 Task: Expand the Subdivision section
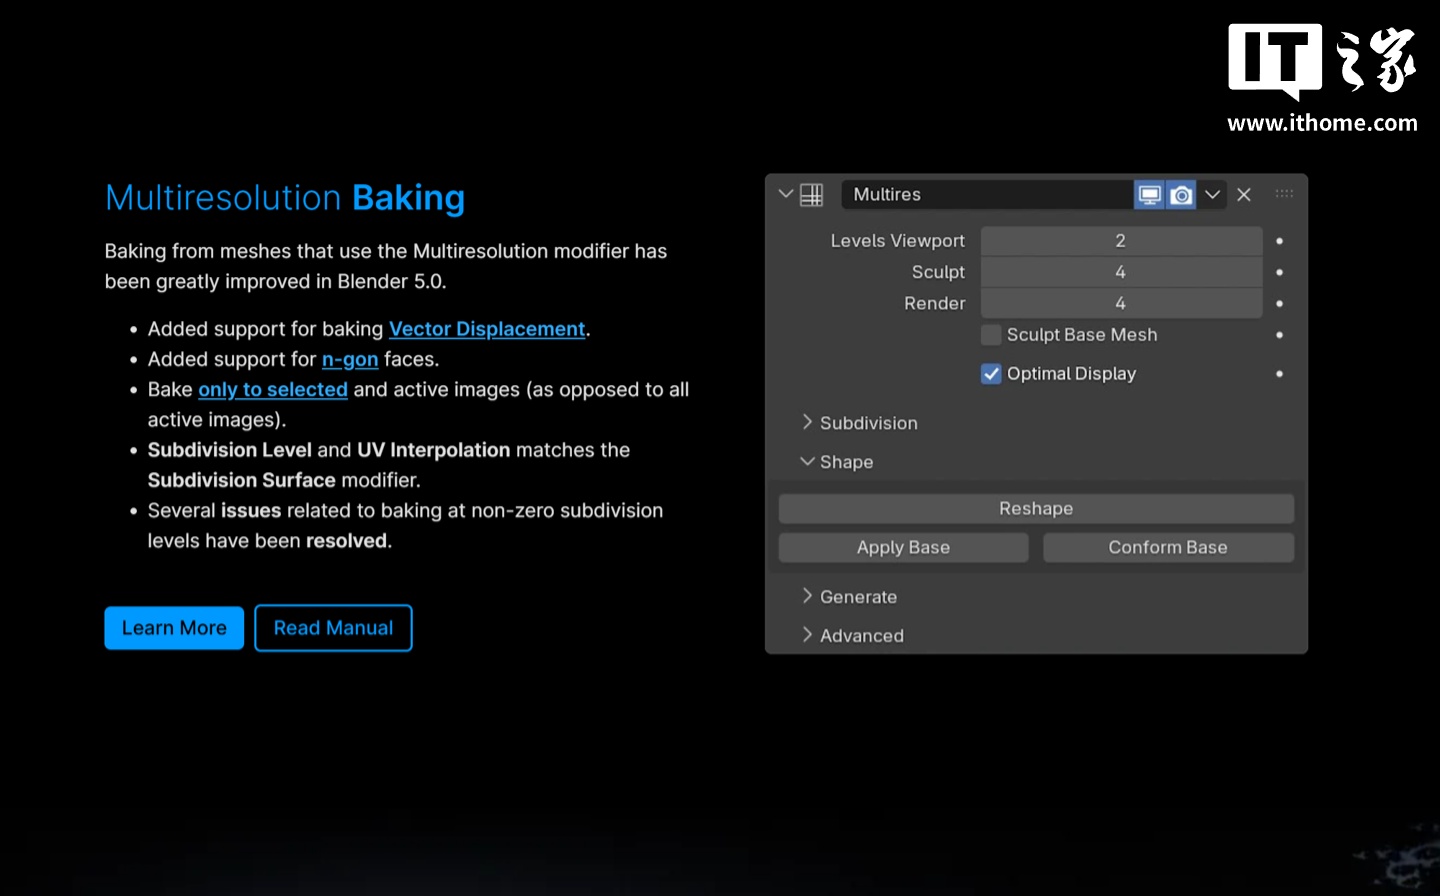[x=807, y=423]
